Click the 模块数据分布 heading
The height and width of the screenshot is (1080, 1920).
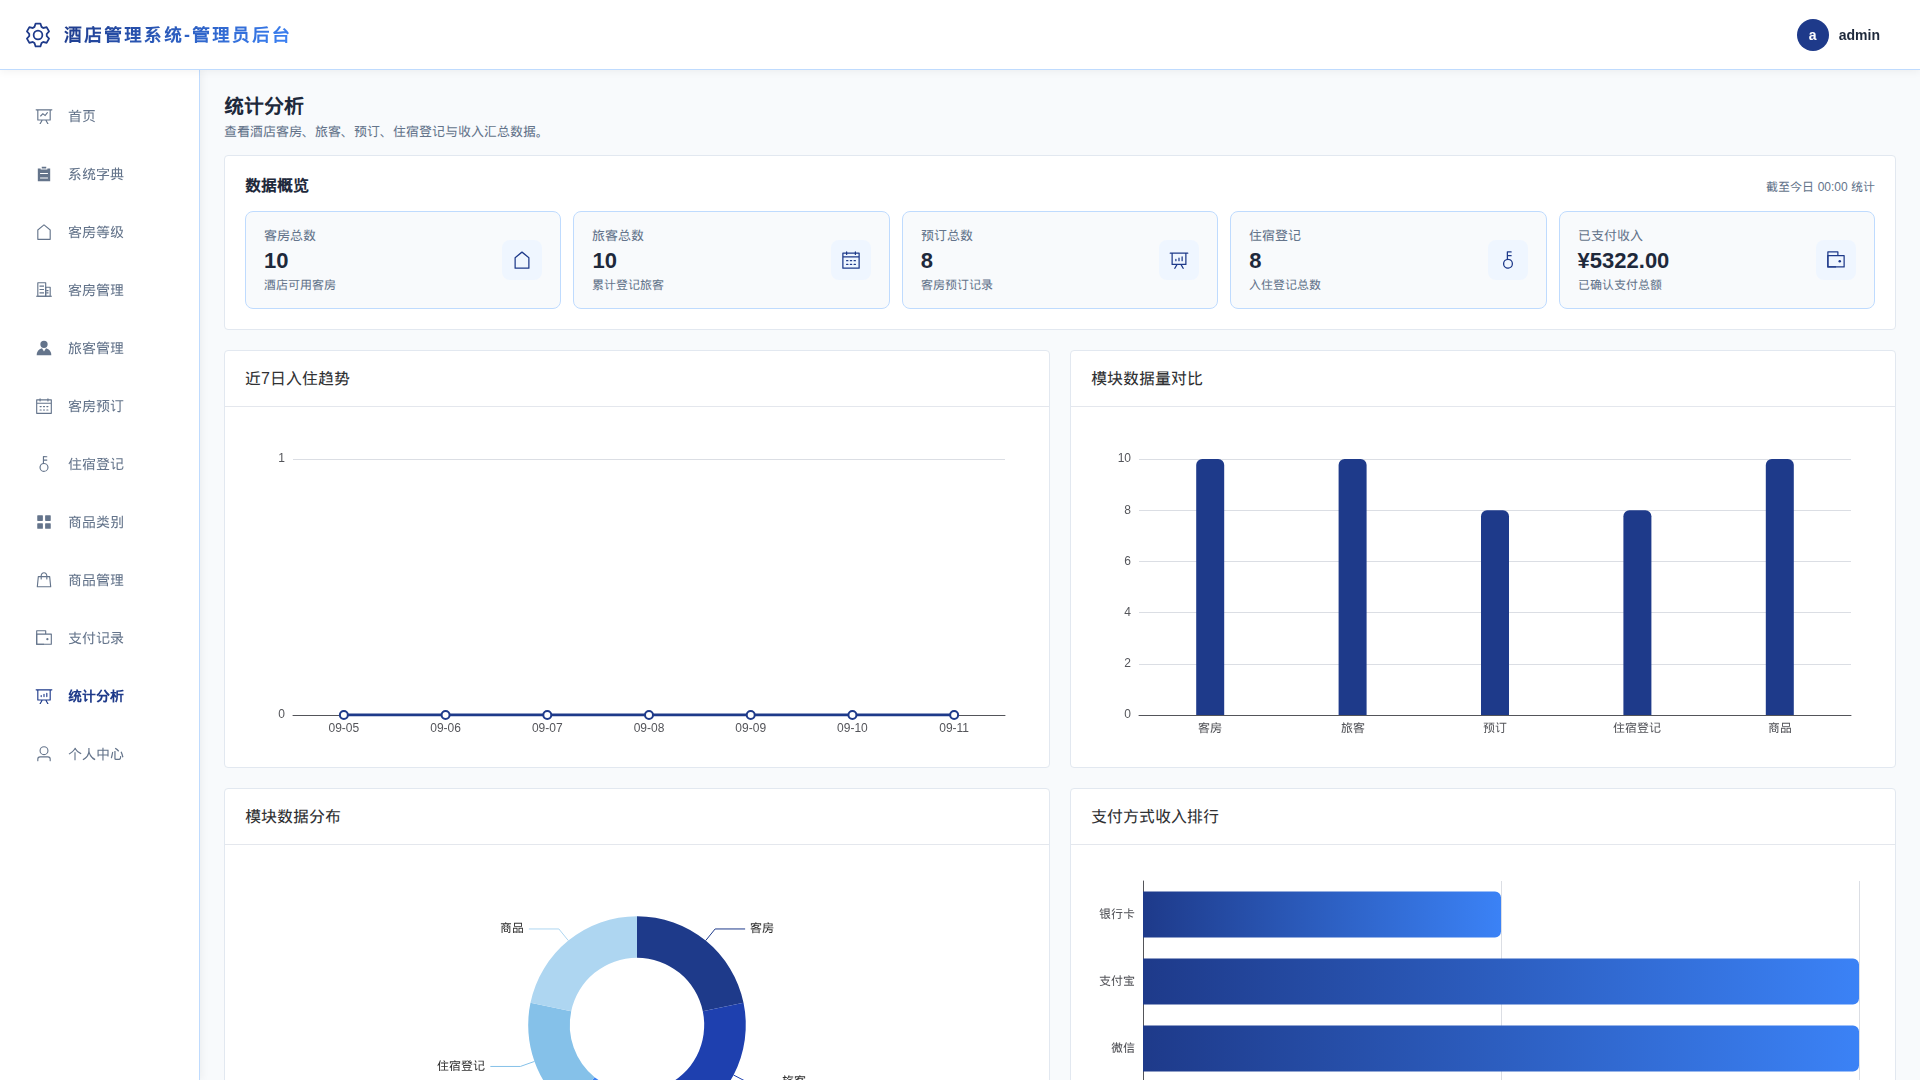(293, 816)
